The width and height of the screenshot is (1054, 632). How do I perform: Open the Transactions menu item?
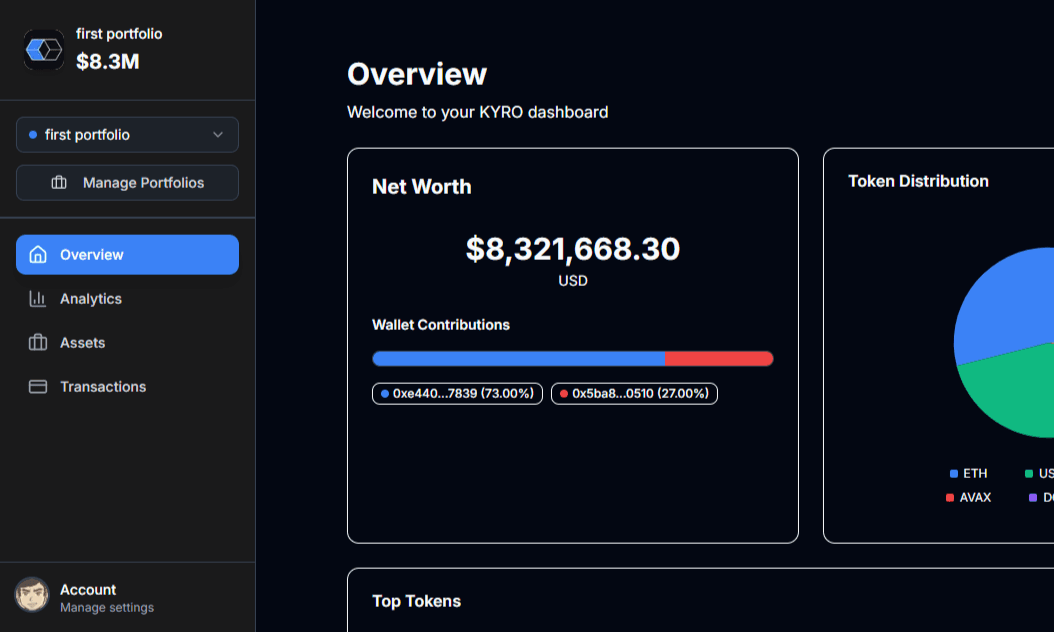[x=103, y=387]
